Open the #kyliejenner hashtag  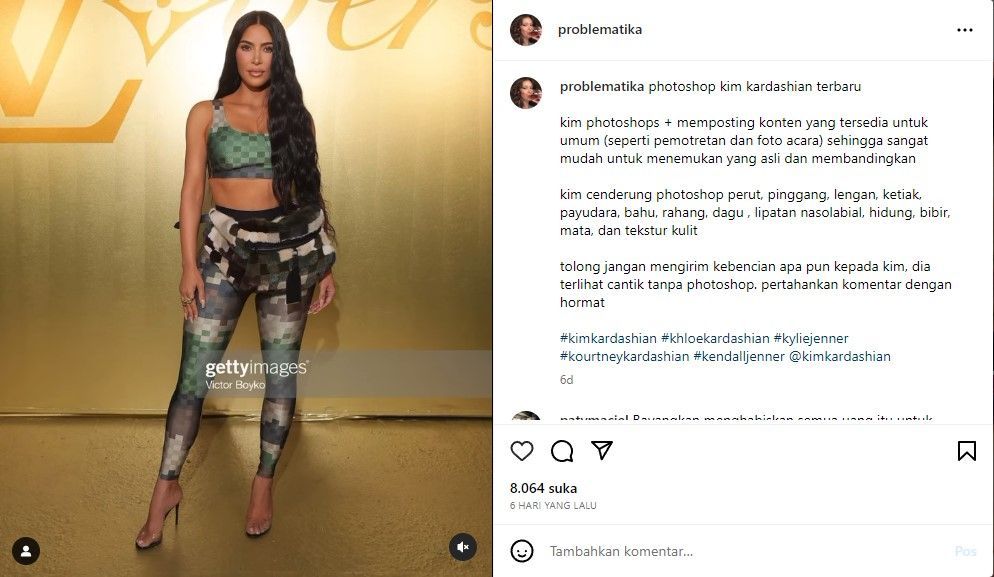(811, 339)
